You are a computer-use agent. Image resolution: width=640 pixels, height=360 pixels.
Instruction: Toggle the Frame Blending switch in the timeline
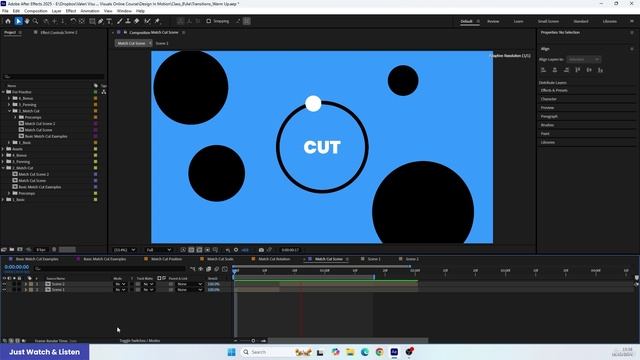click(209, 269)
